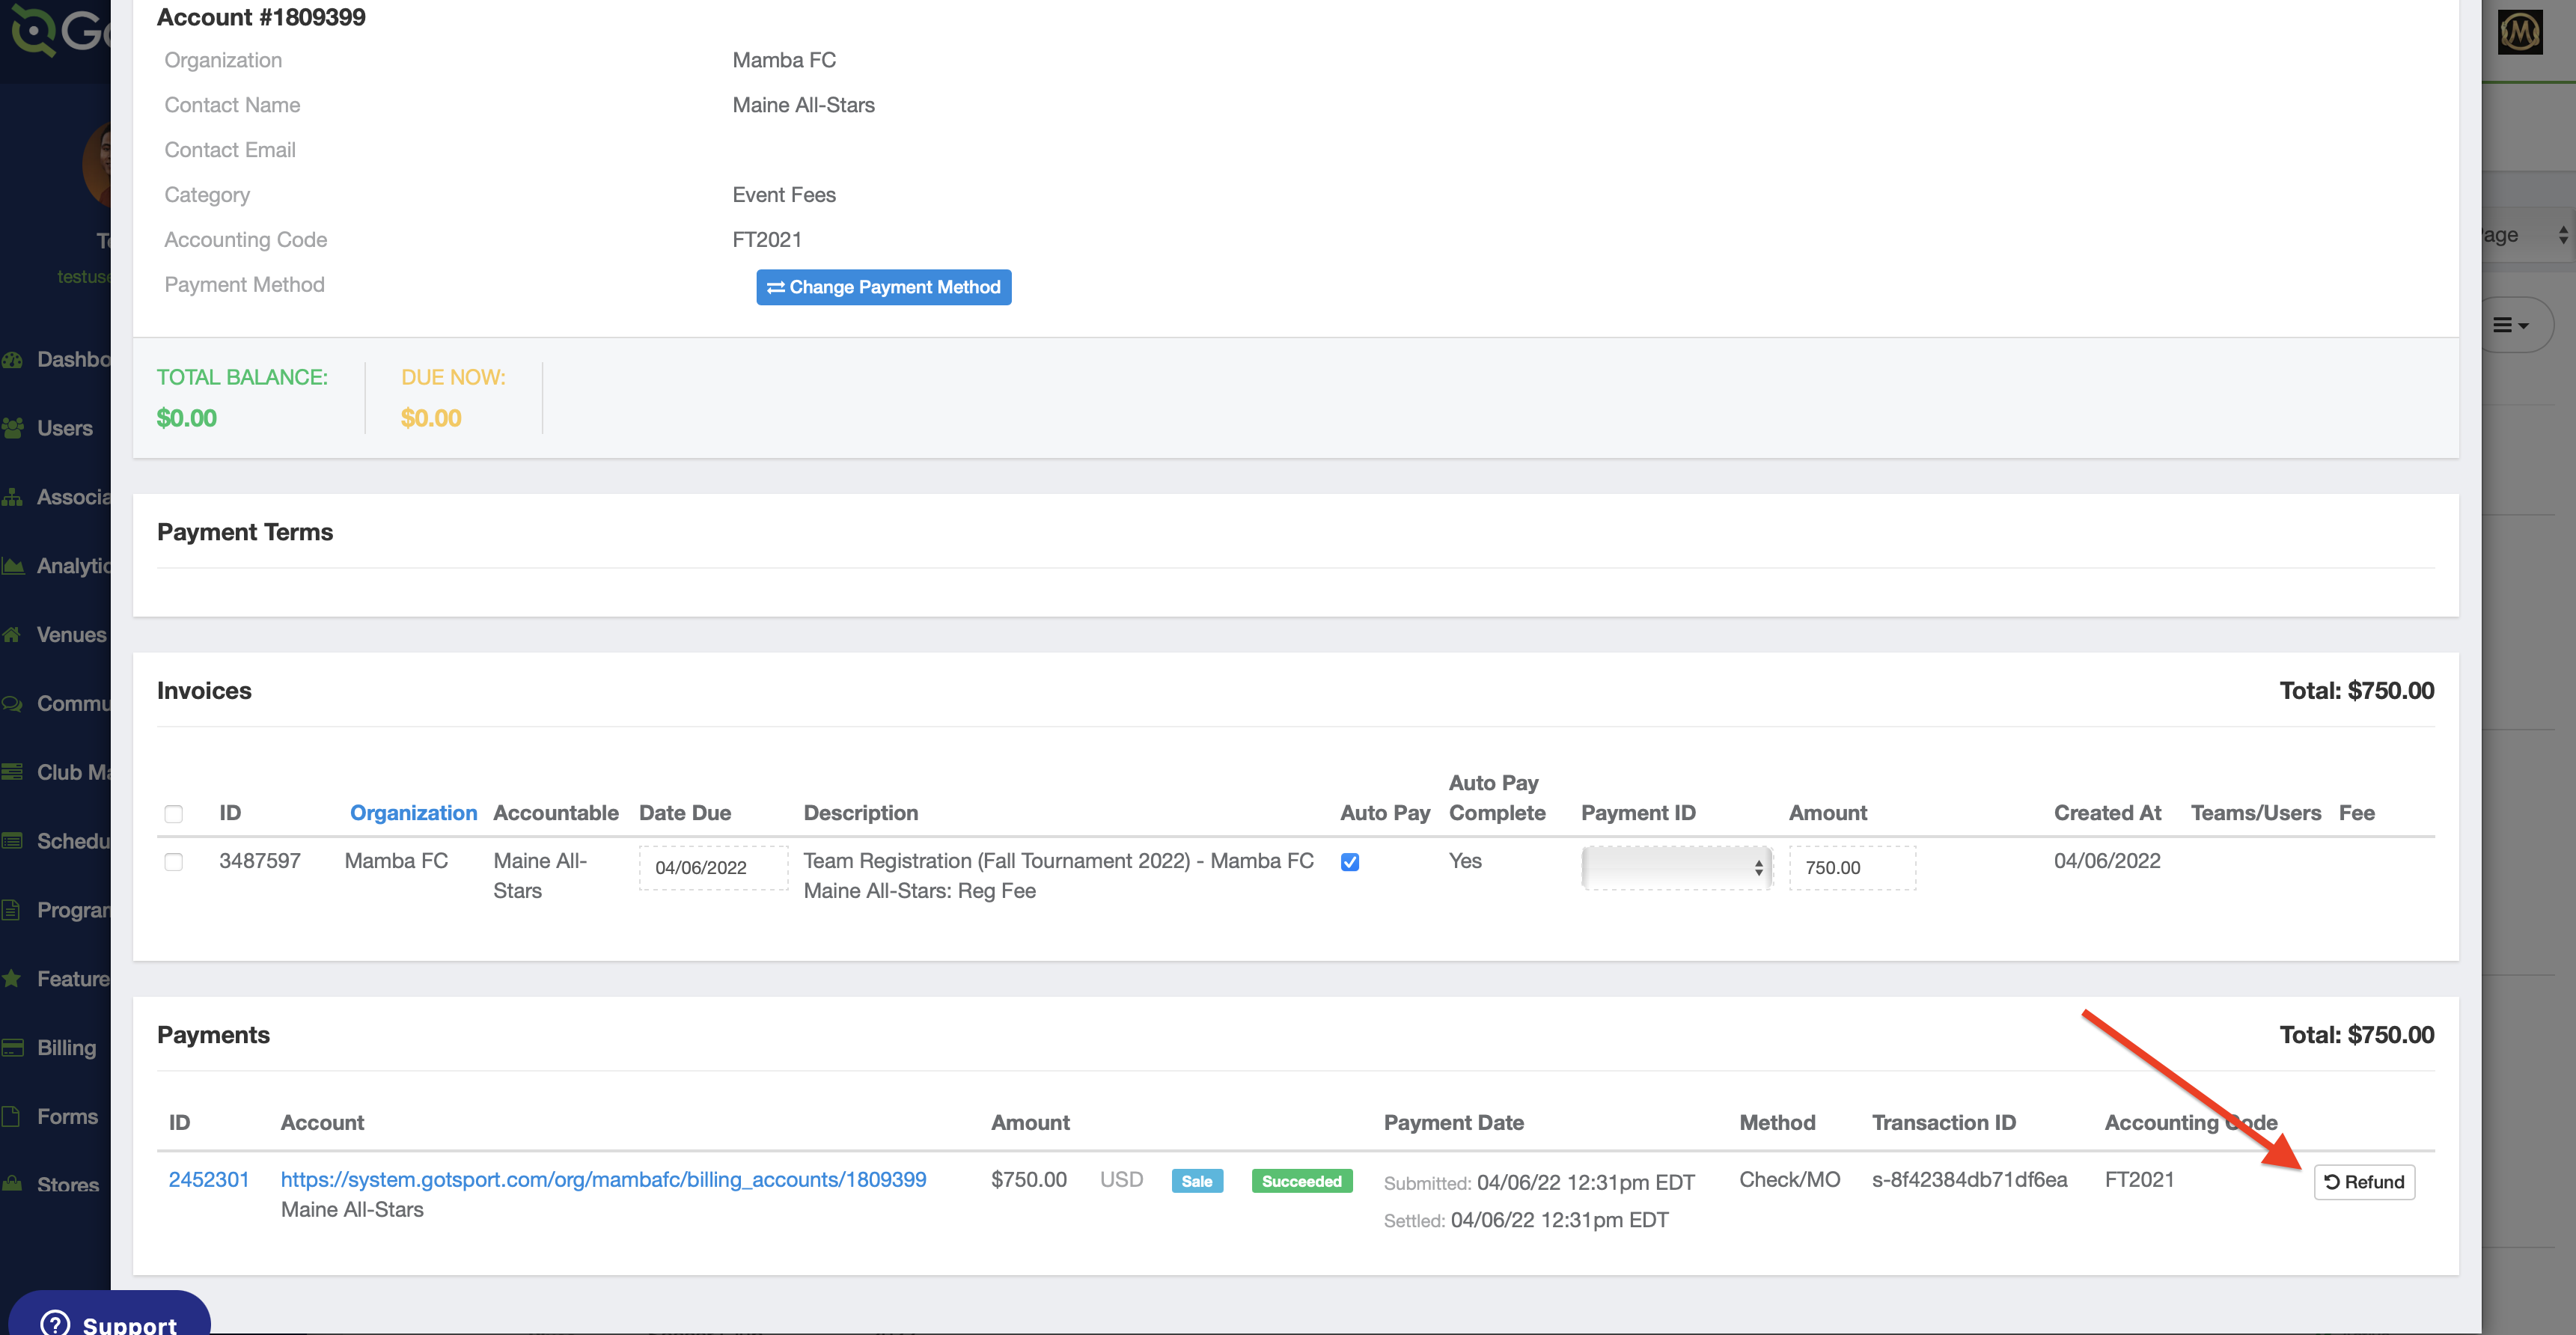Viewport: 2576px width, 1335px height.
Task: Open billing_accounts/1809399 URL link
Action: (603, 1180)
